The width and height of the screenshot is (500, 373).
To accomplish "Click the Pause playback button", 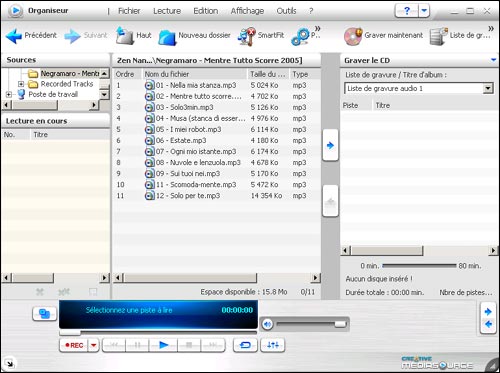I will 137,345.
